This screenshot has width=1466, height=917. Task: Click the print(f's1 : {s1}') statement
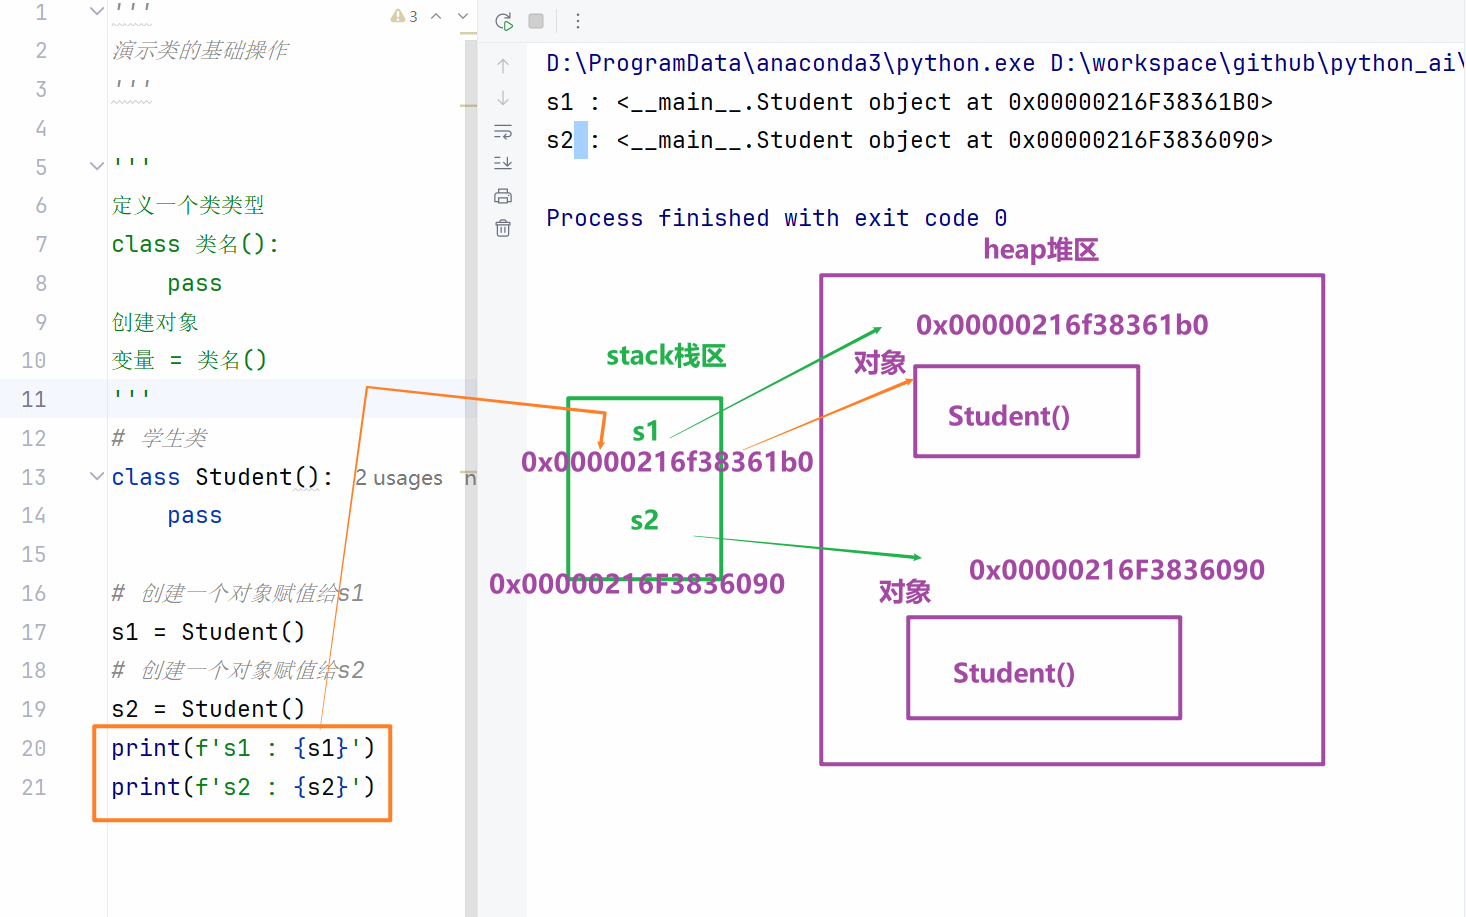(243, 748)
